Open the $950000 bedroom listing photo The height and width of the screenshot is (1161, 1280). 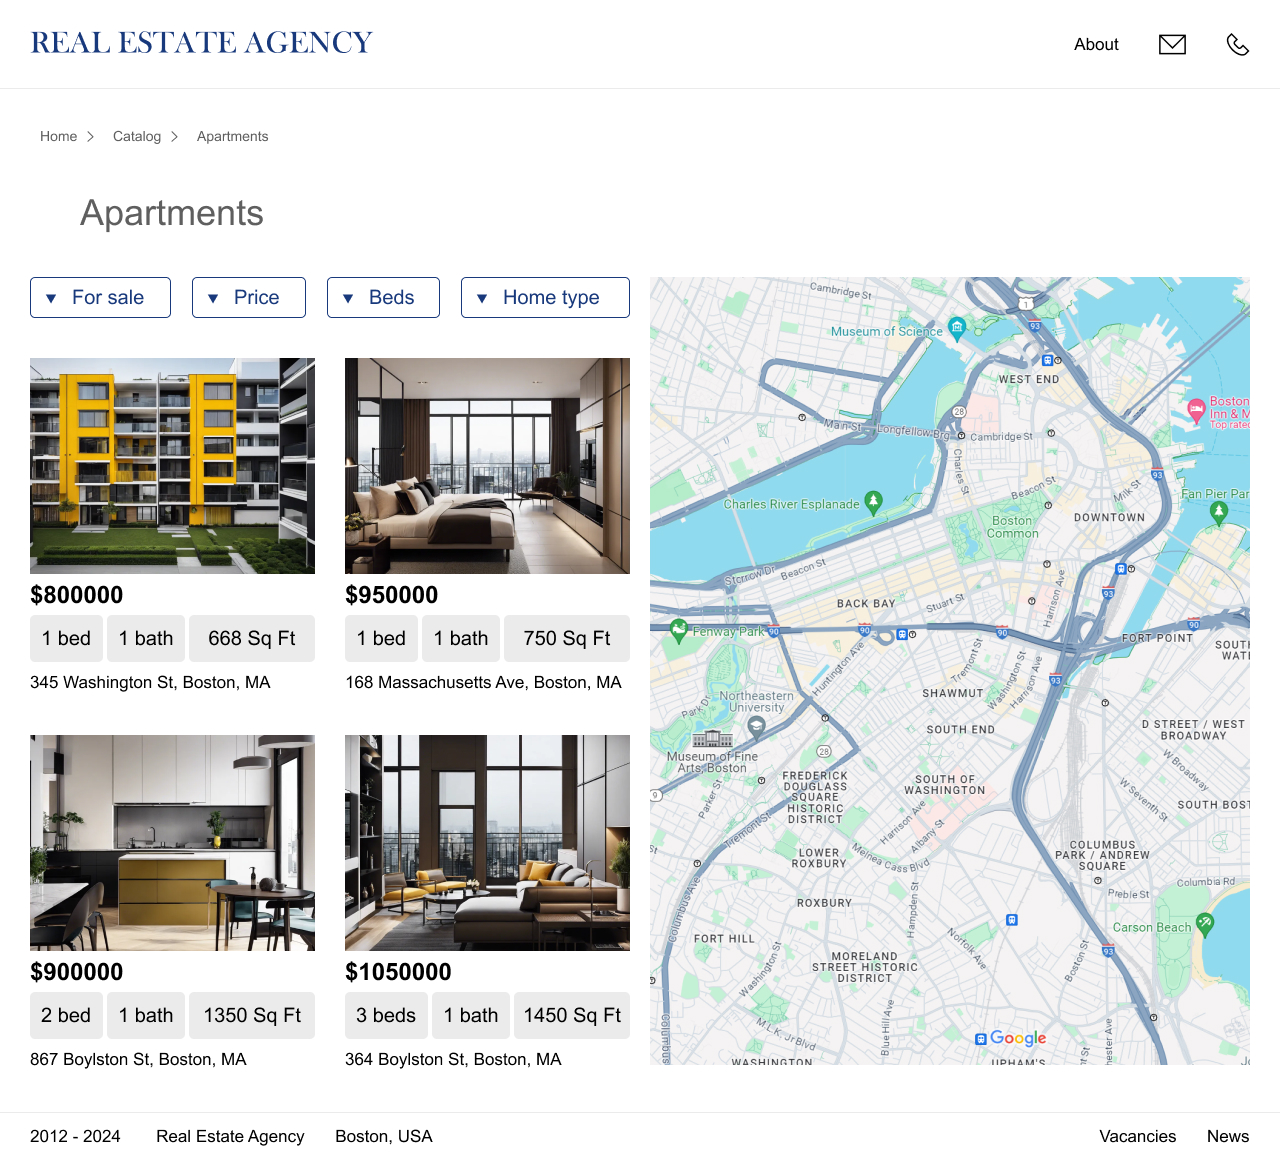click(487, 466)
